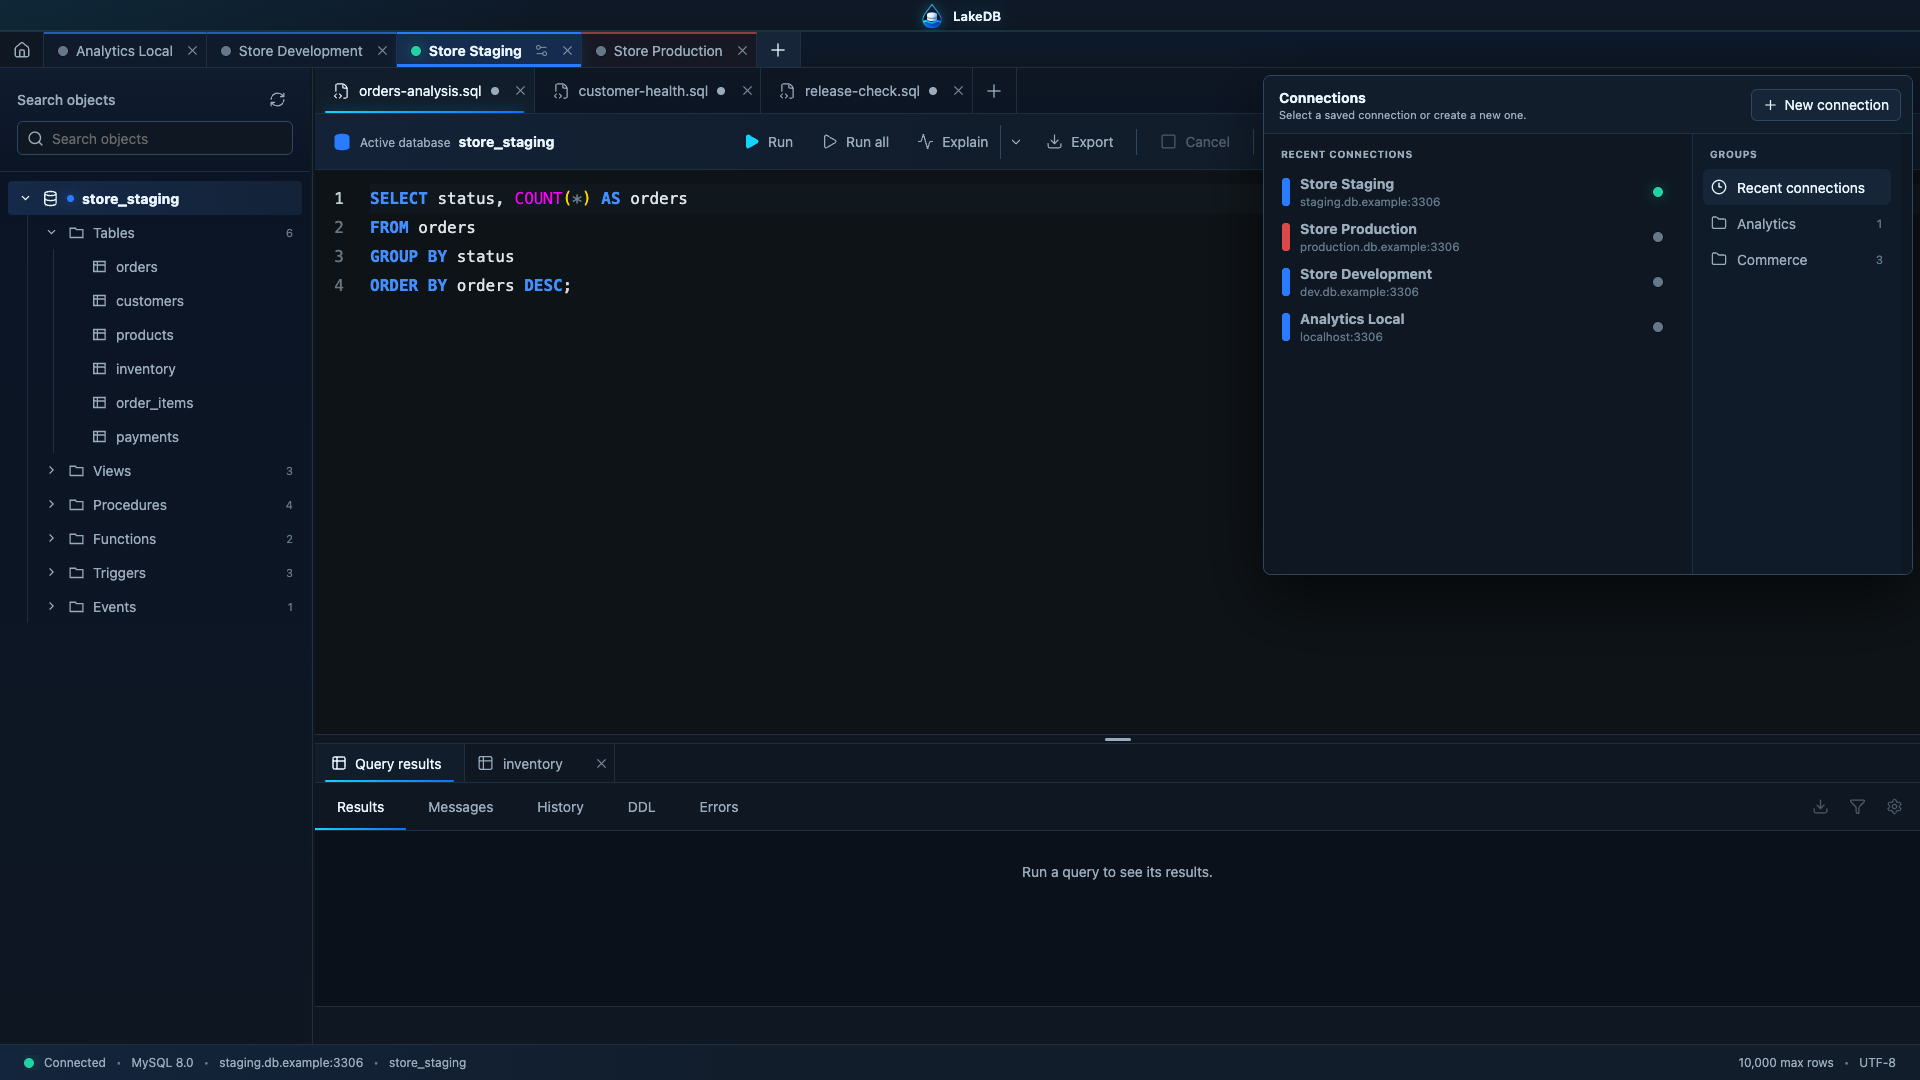Click the results panel resize handle
The height and width of the screenshot is (1080, 1920).
pos(1117,739)
